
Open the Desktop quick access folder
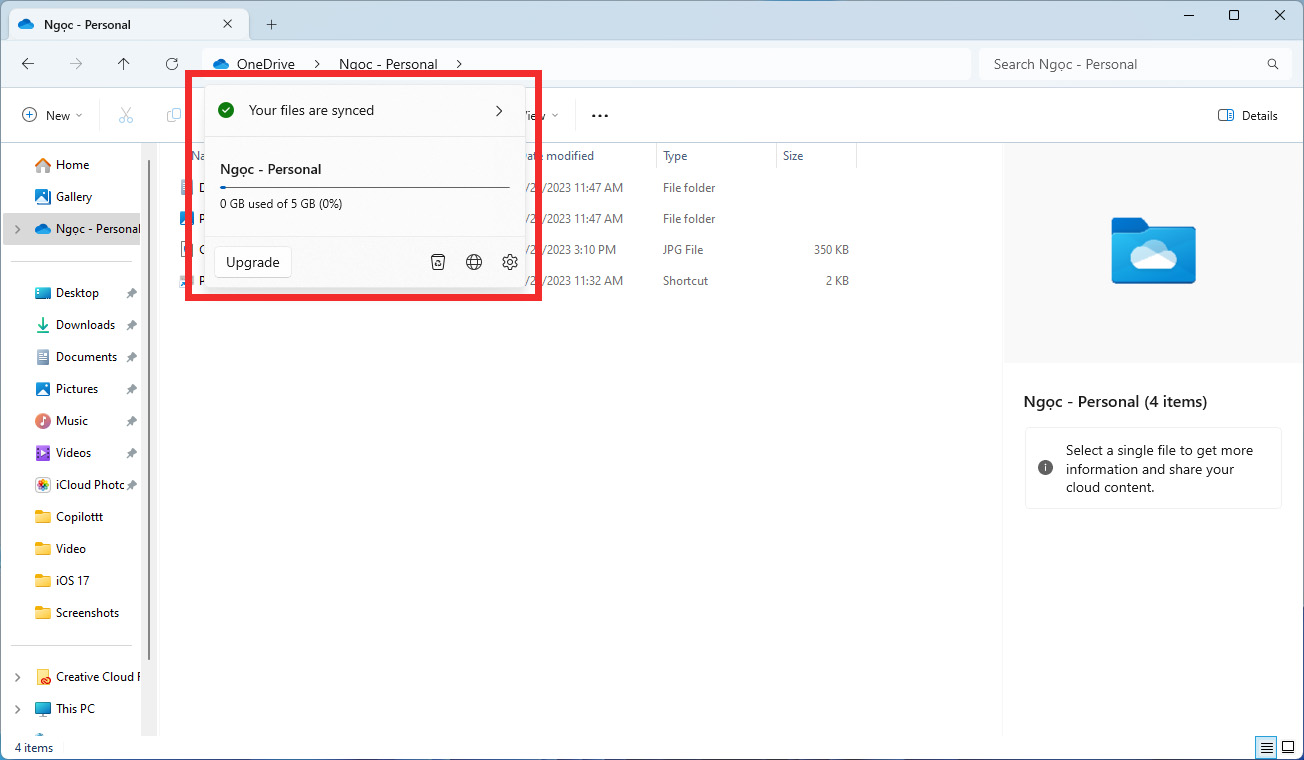click(77, 293)
